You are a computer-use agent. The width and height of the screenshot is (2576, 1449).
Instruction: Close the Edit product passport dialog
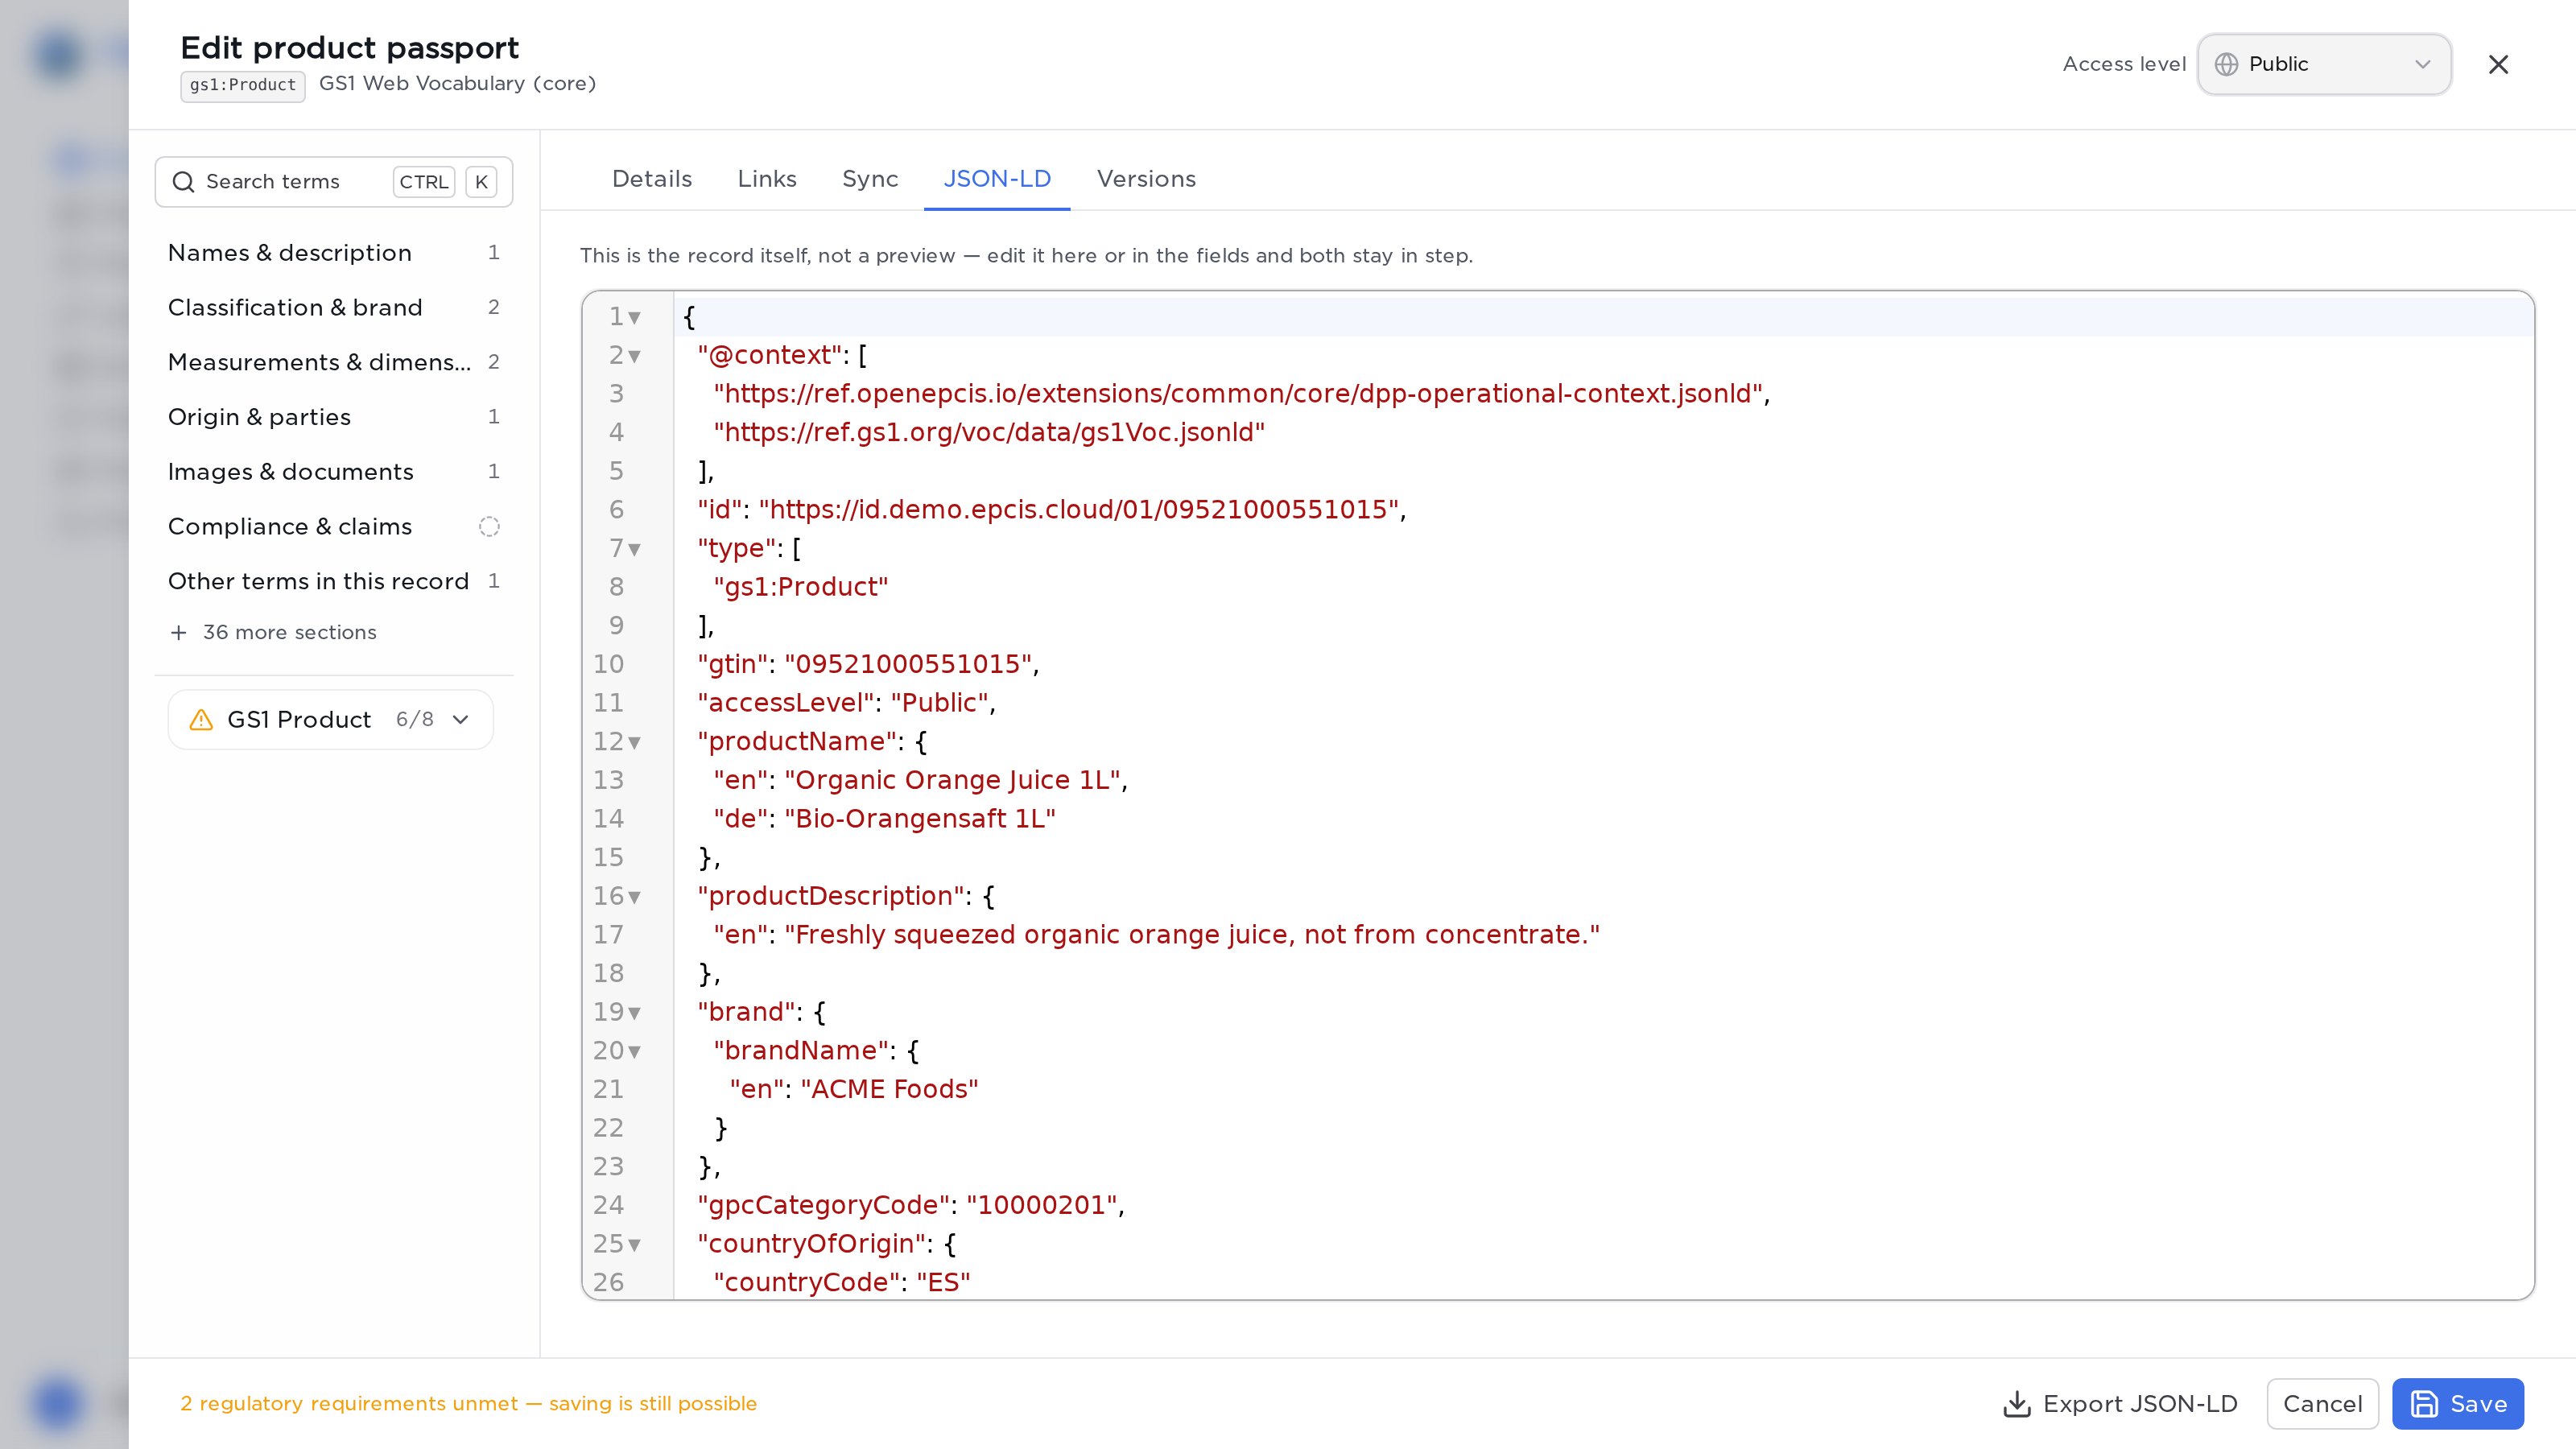pyautogui.click(x=2498, y=64)
